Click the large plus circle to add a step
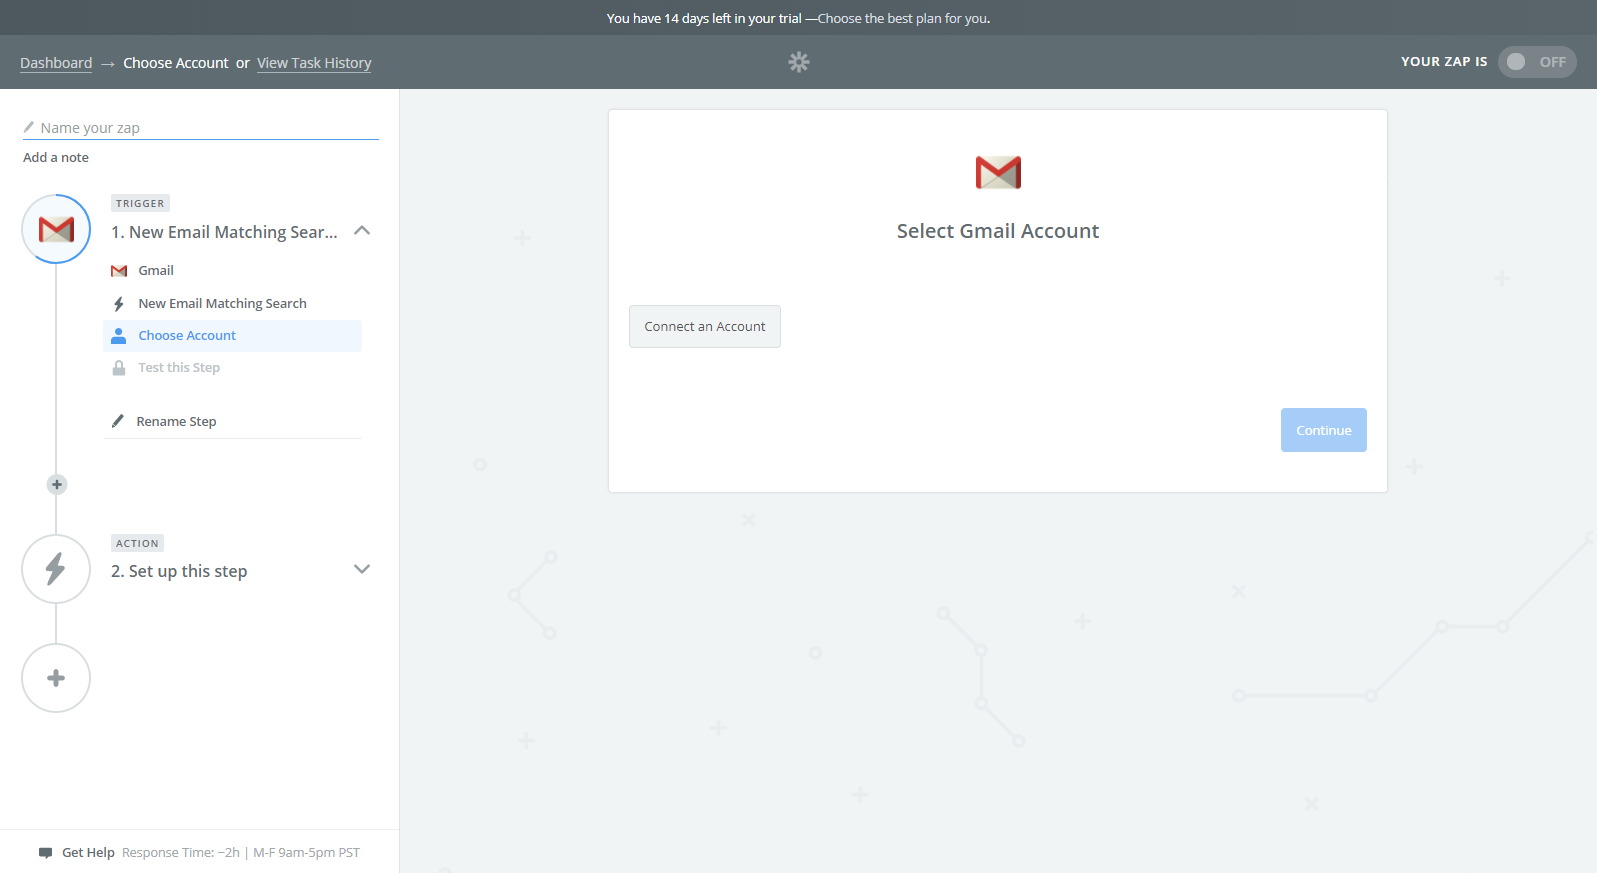The height and width of the screenshot is (873, 1597). (56, 678)
